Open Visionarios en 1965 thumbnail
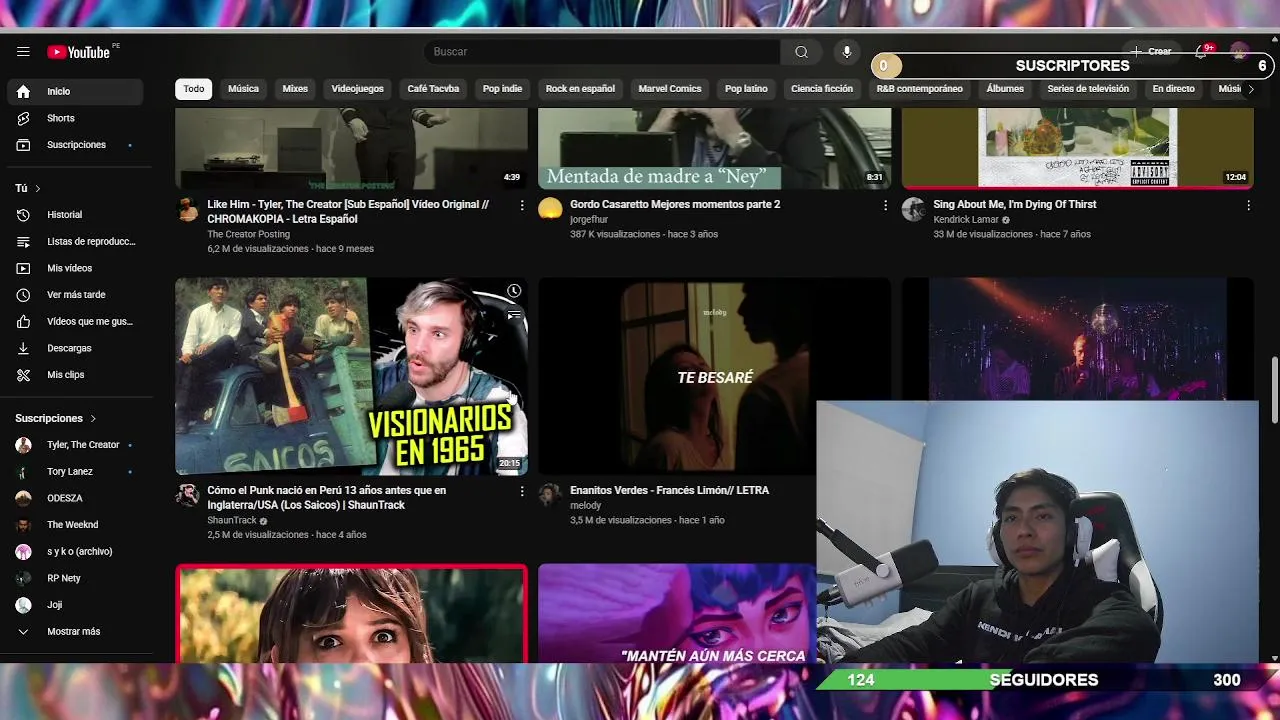The width and height of the screenshot is (1280, 720). (351, 376)
